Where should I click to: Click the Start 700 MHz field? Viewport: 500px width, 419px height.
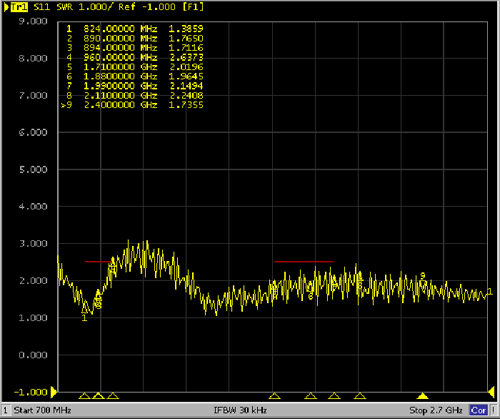(42, 410)
